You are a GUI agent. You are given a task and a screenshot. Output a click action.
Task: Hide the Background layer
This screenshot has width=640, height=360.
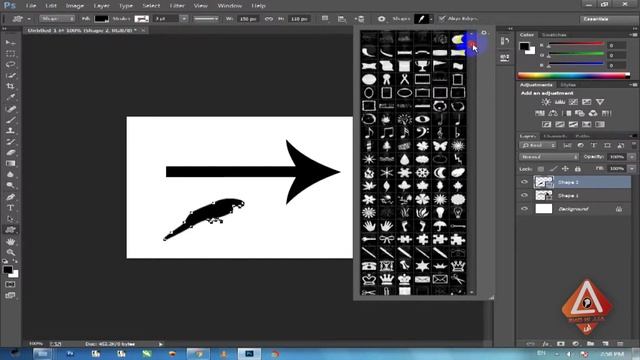pos(524,209)
